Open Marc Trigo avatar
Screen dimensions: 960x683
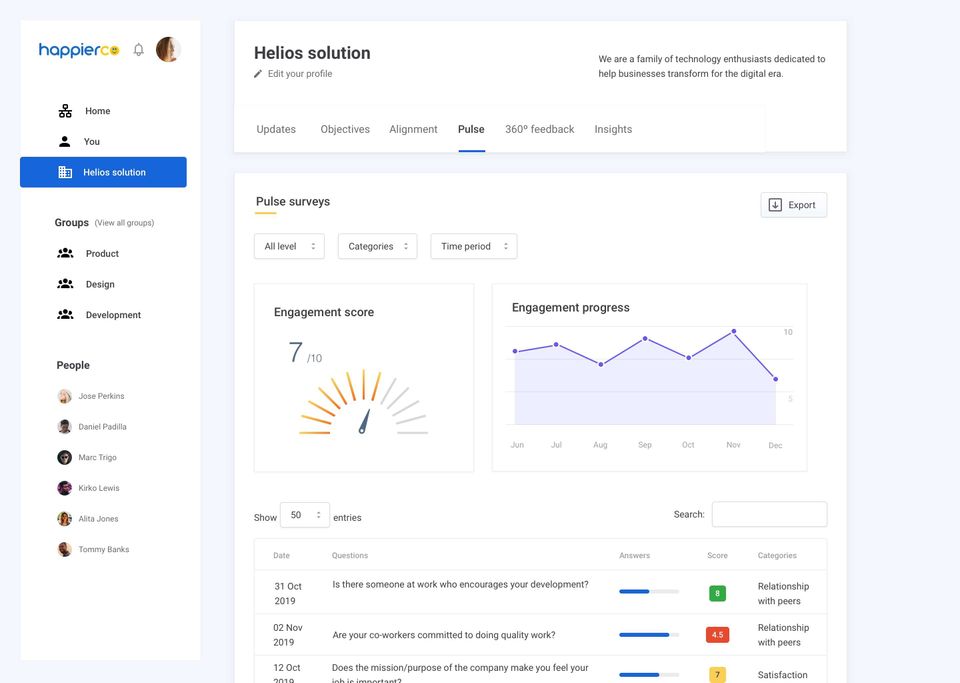tap(64, 457)
